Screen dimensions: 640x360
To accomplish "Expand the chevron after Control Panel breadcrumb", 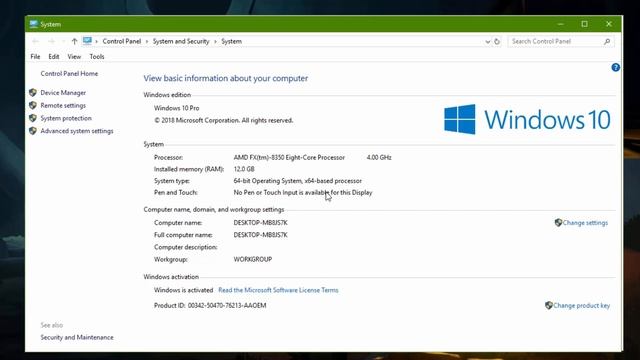I will click(147, 41).
